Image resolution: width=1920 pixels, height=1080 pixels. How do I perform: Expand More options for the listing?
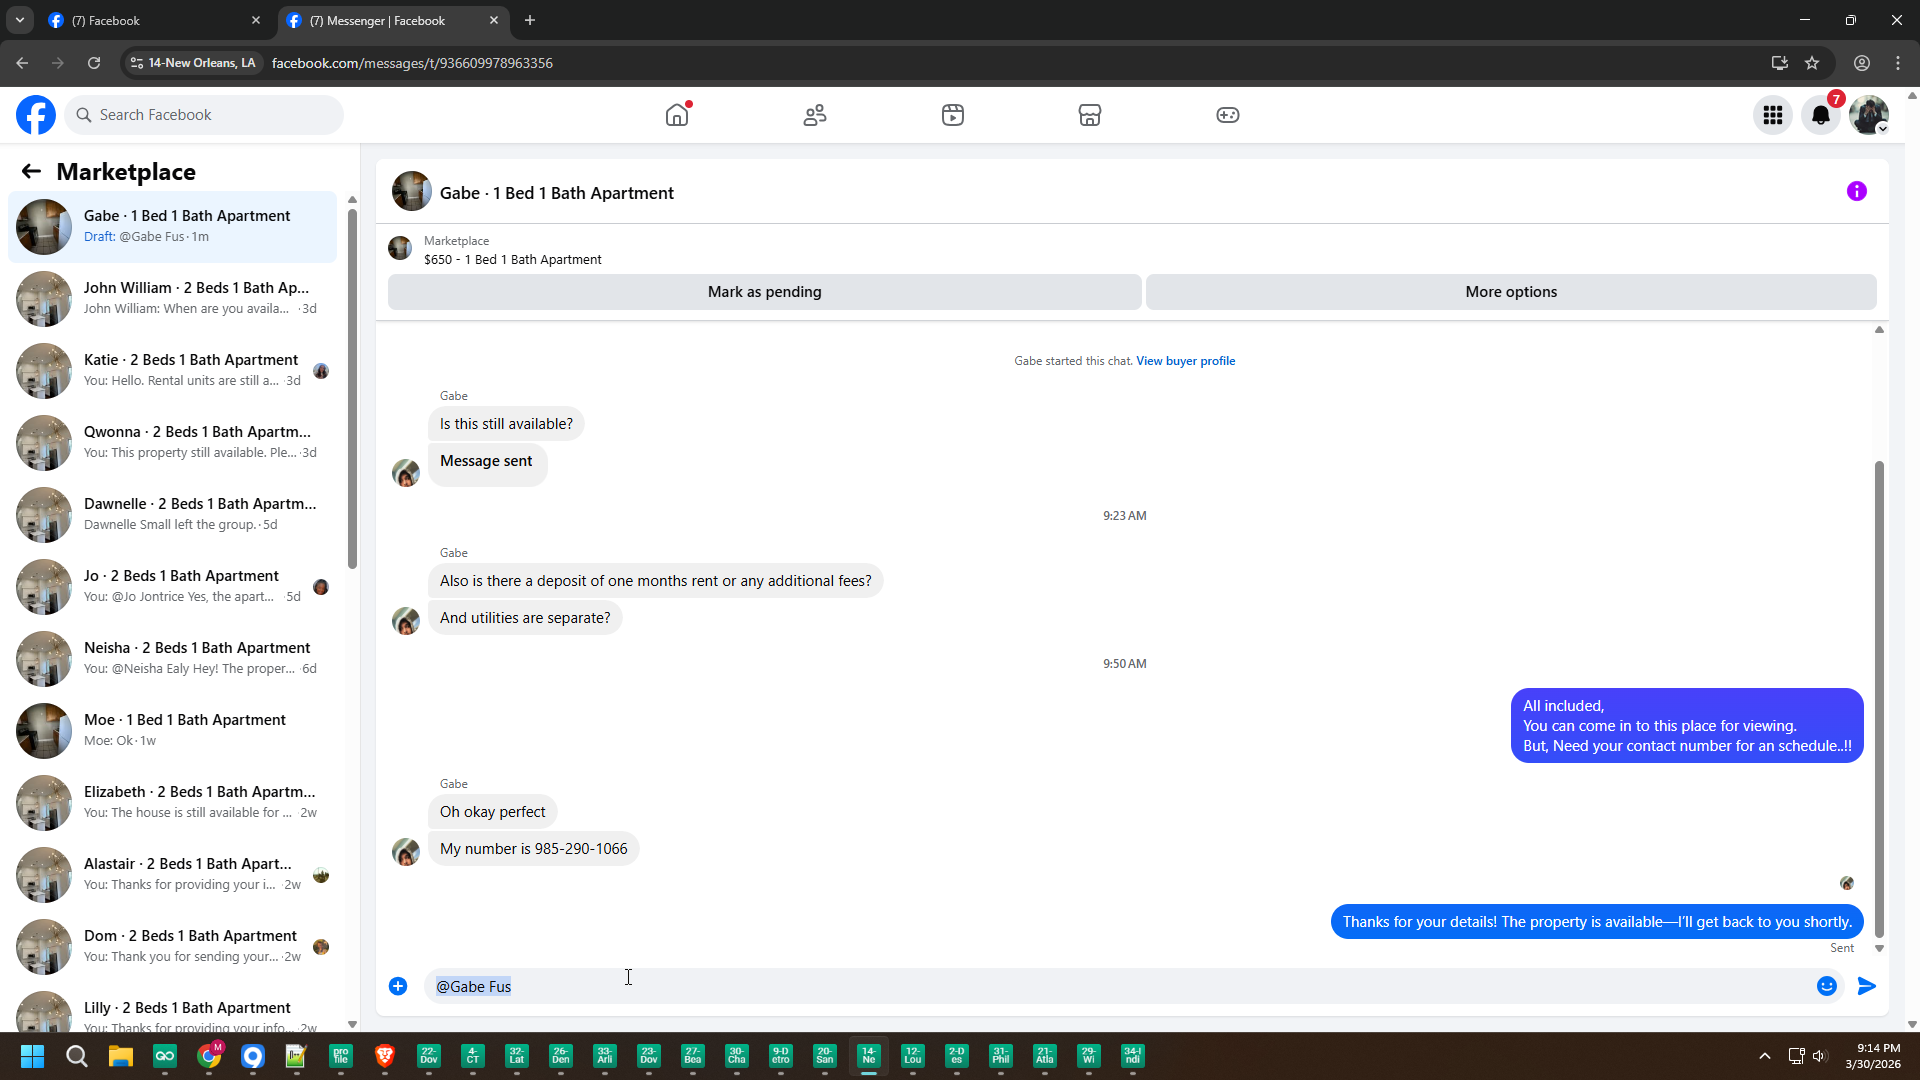coord(1511,292)
